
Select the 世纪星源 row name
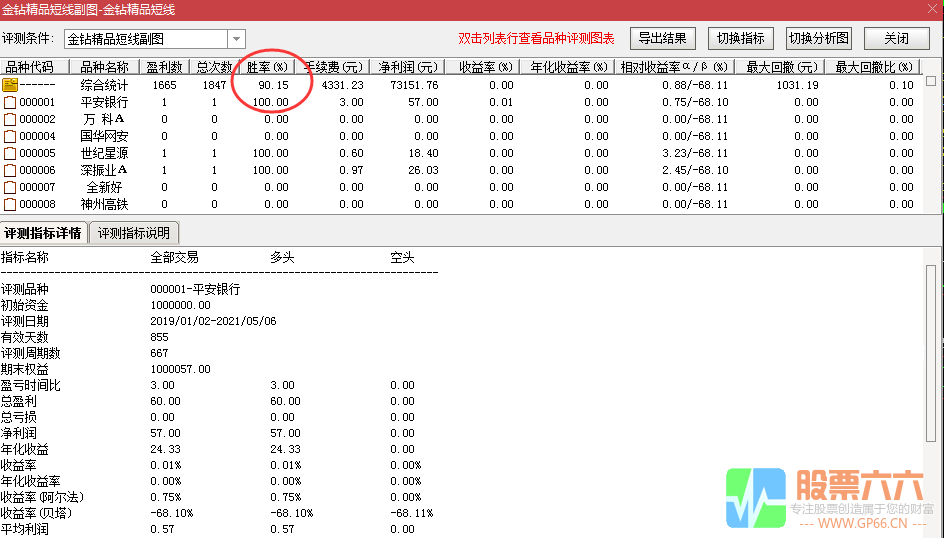[105, 153]
